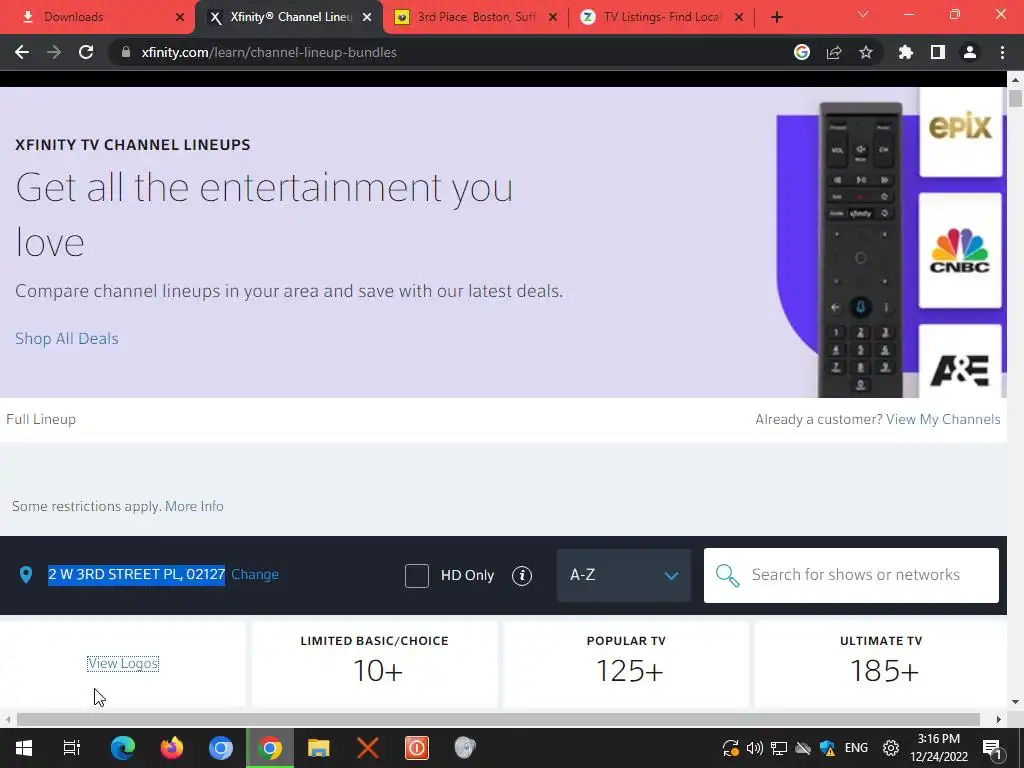Select the Ultimate TV 185+ package
The width and height of the screenshot is (1024, 768).
880,664
